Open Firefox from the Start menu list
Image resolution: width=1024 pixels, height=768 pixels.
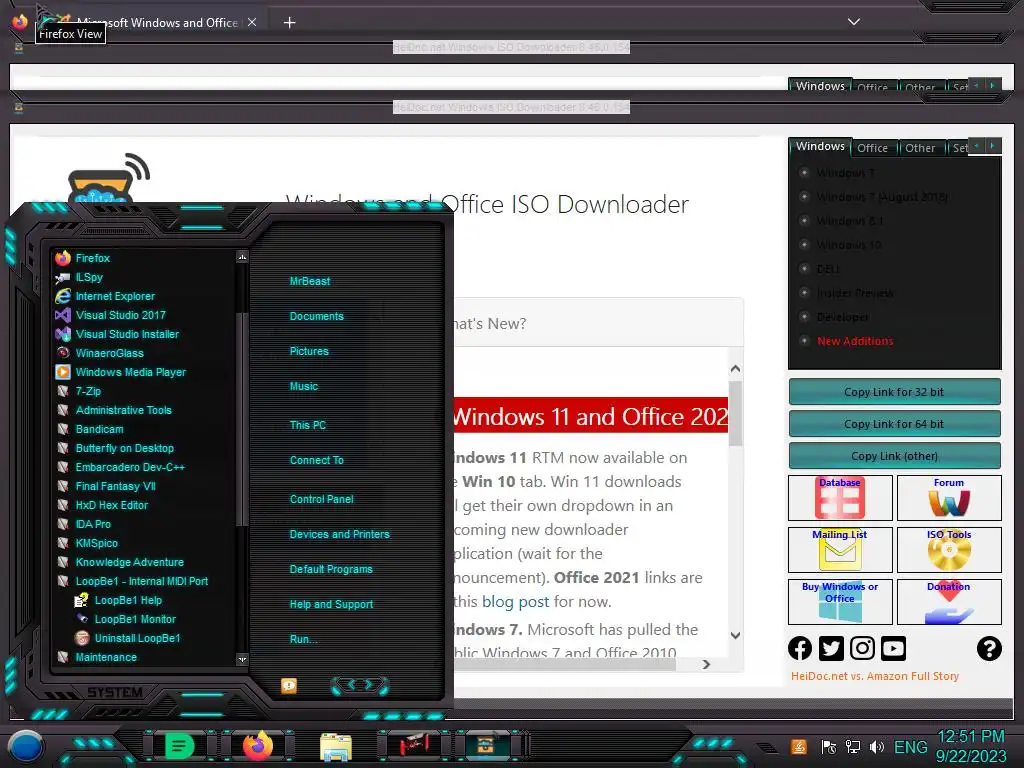point(82,258)
